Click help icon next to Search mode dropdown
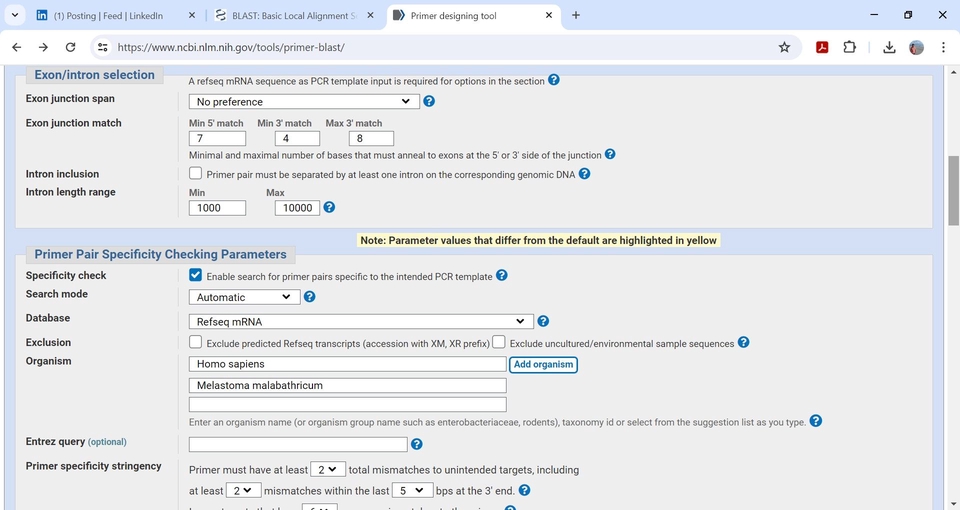Viewport: 960px width, 510px height. click(x=309, y=297)
